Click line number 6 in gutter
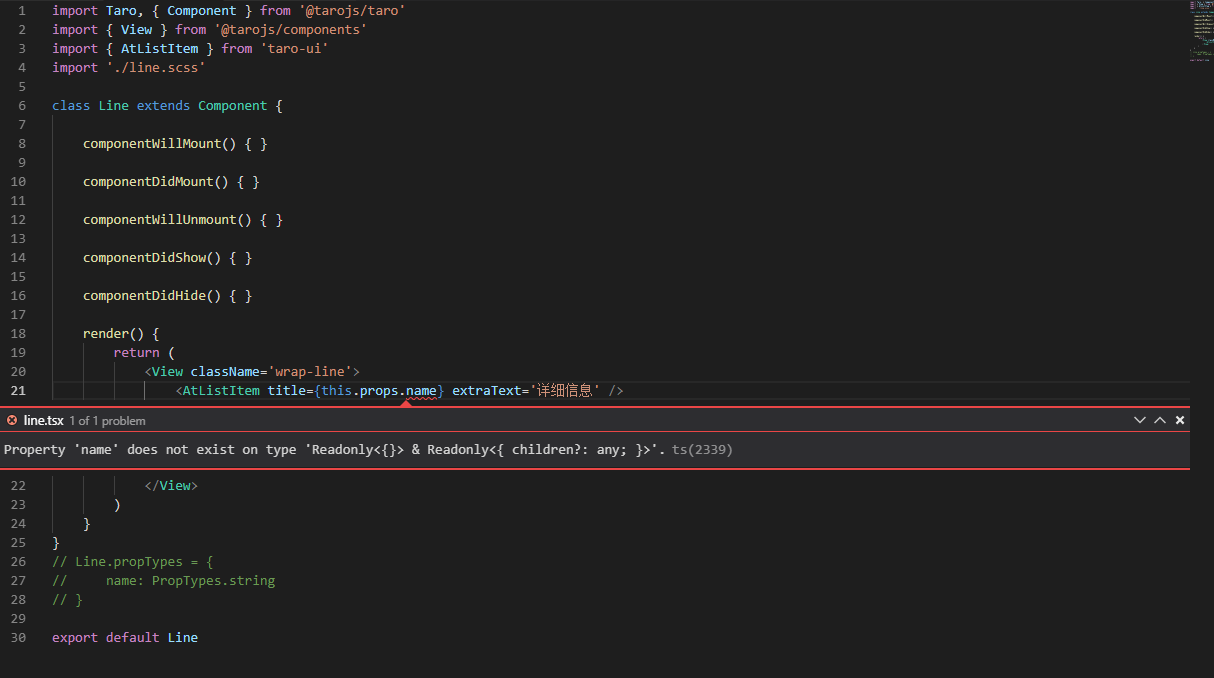Viewport: 1214px width, 678px height. coord(22,105)
